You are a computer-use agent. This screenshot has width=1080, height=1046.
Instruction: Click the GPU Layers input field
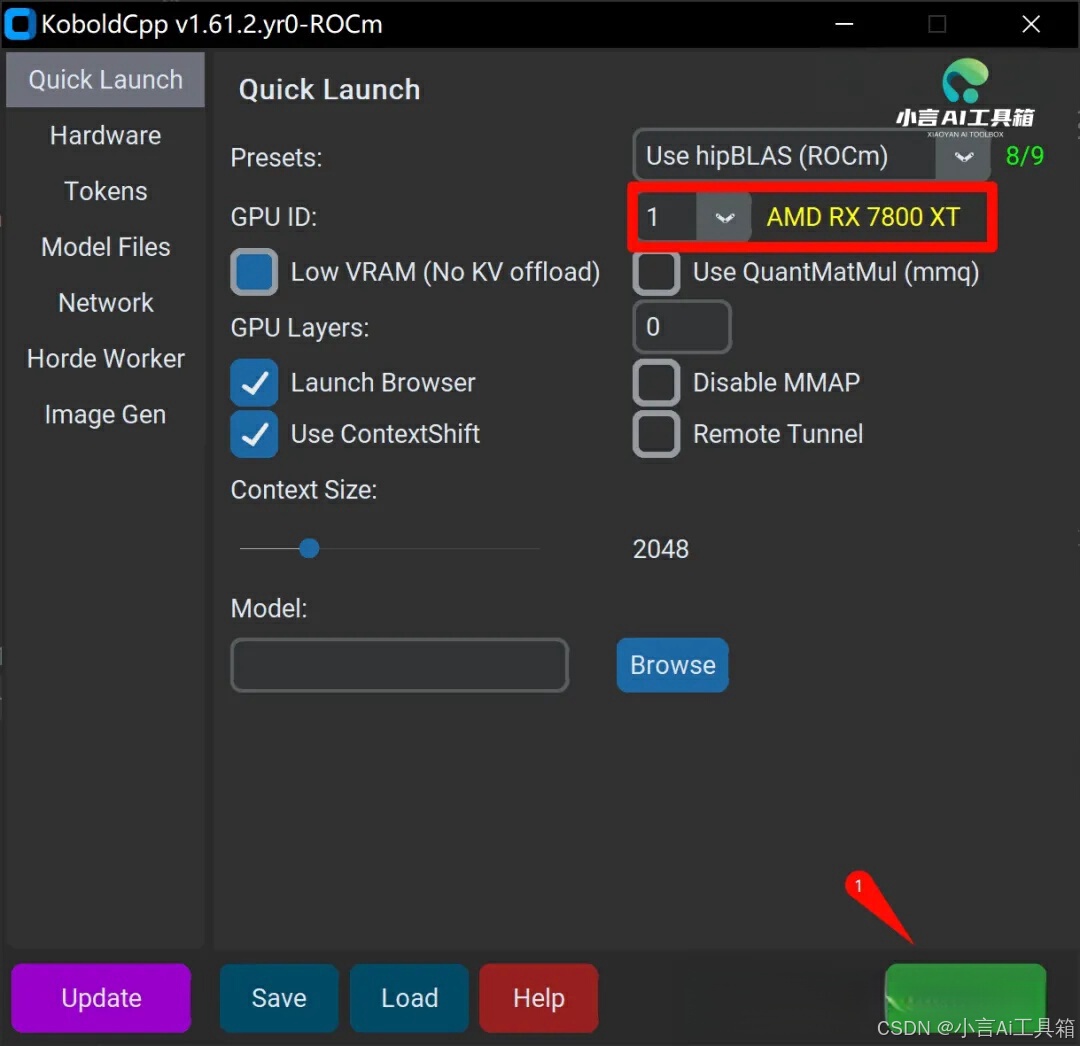(x=682, y=327)
